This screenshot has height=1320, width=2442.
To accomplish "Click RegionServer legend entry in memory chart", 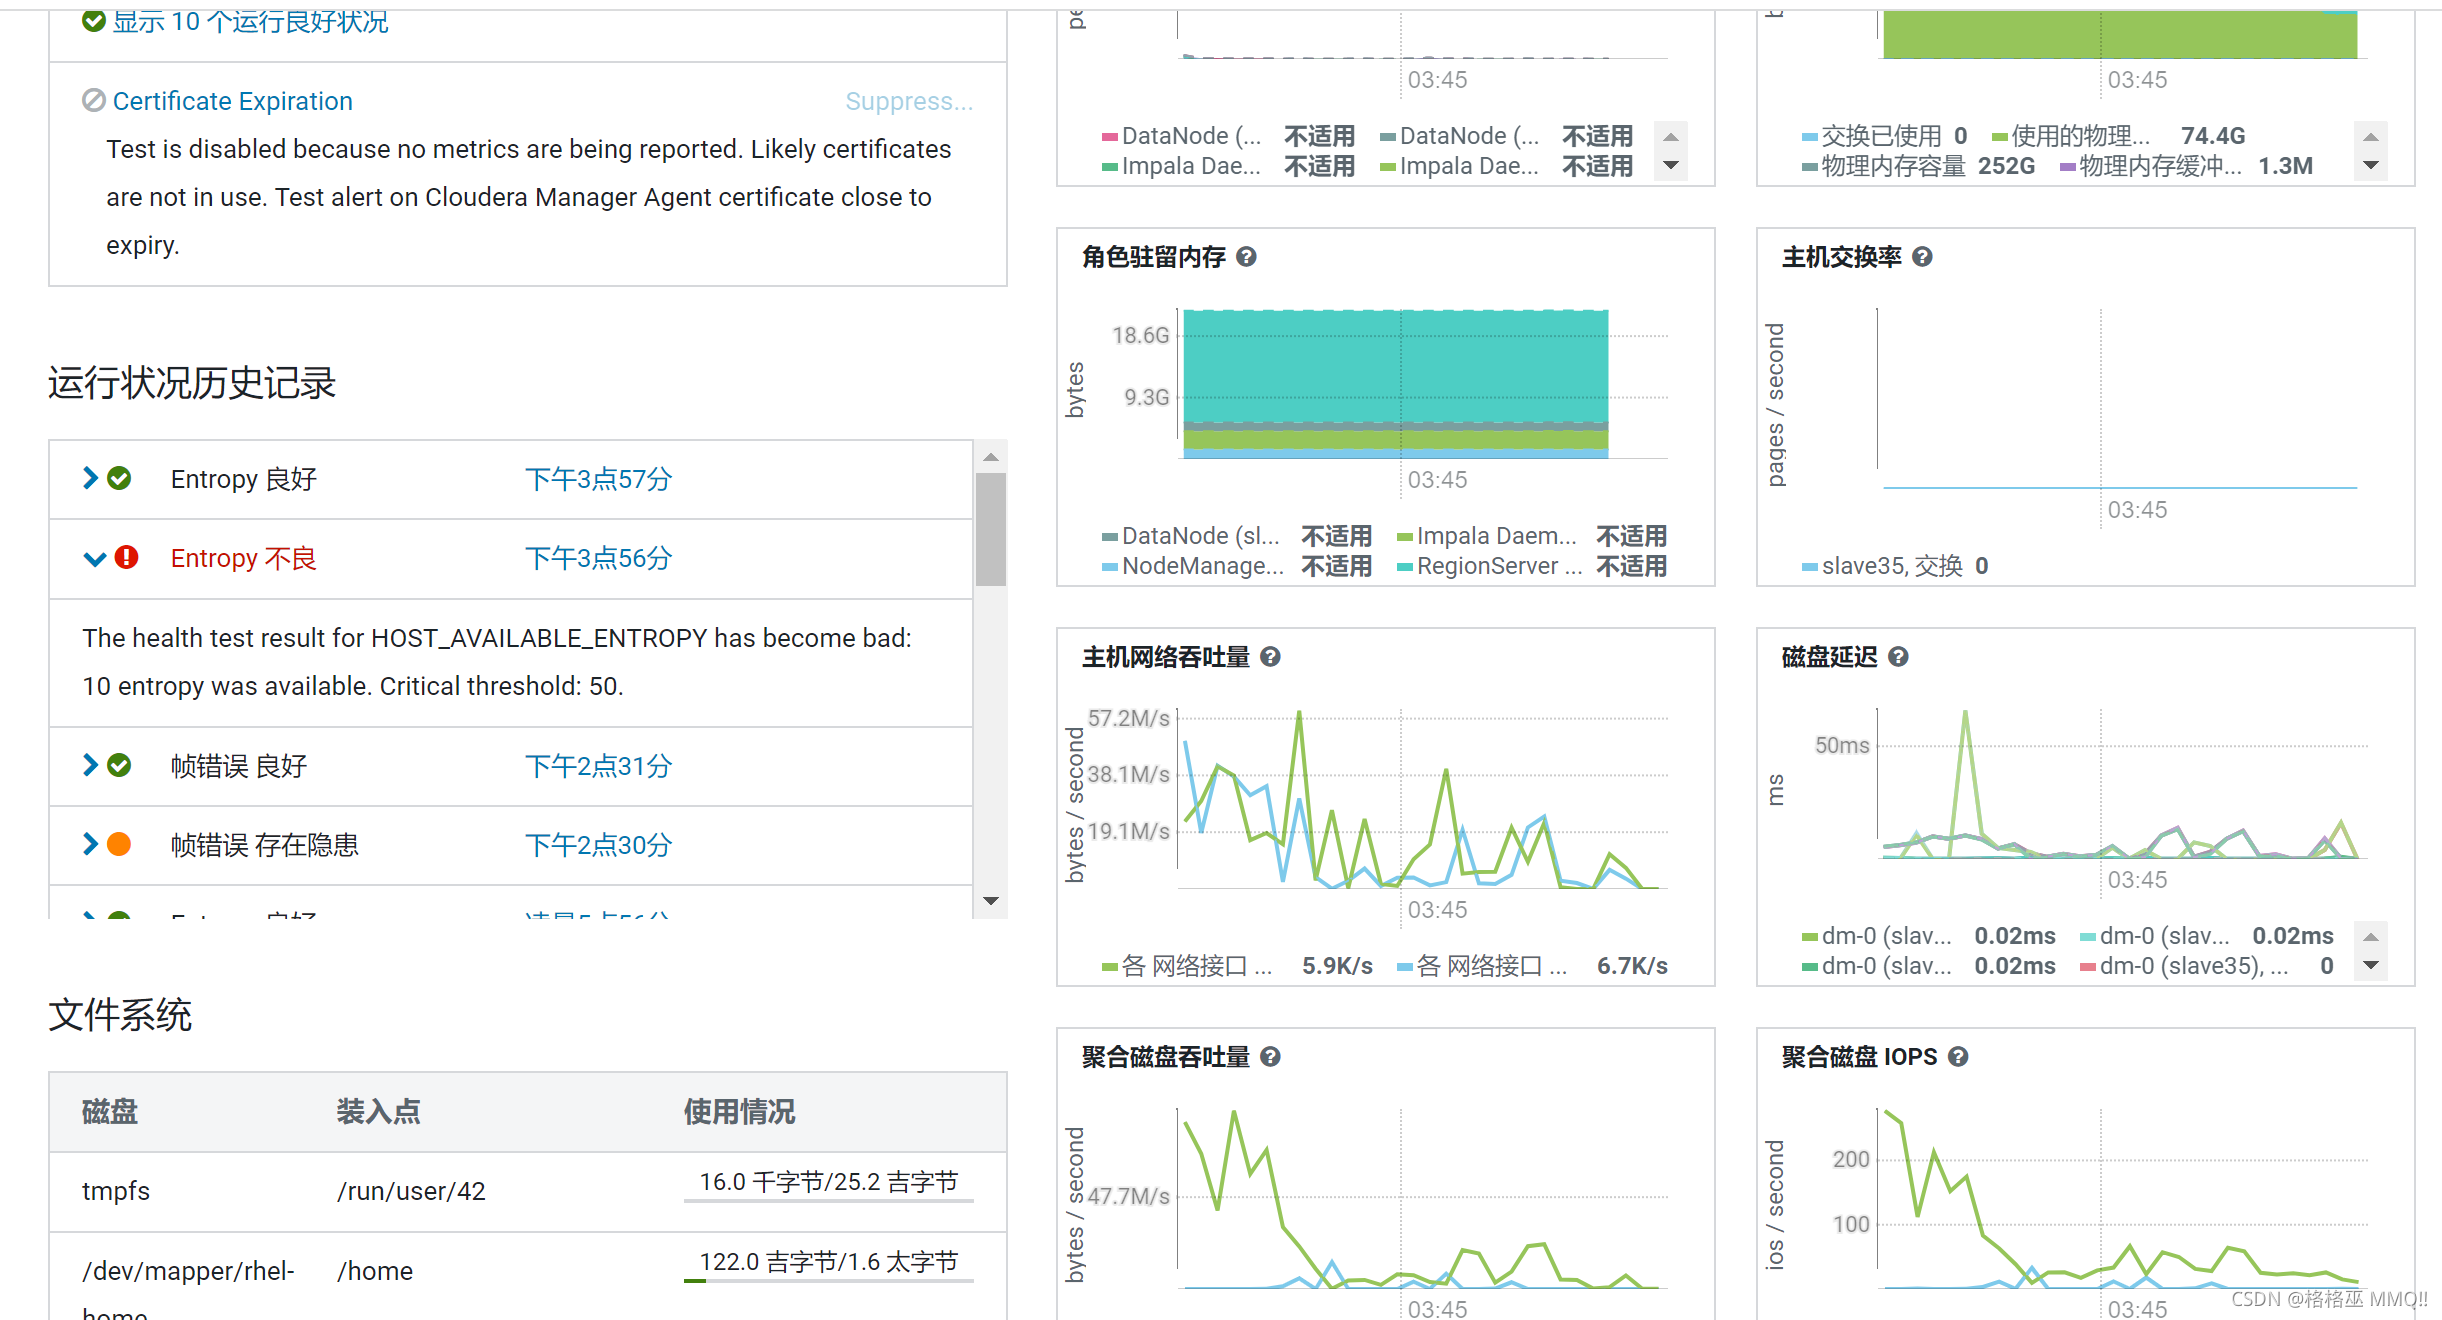I will (x=1532, y=566).
